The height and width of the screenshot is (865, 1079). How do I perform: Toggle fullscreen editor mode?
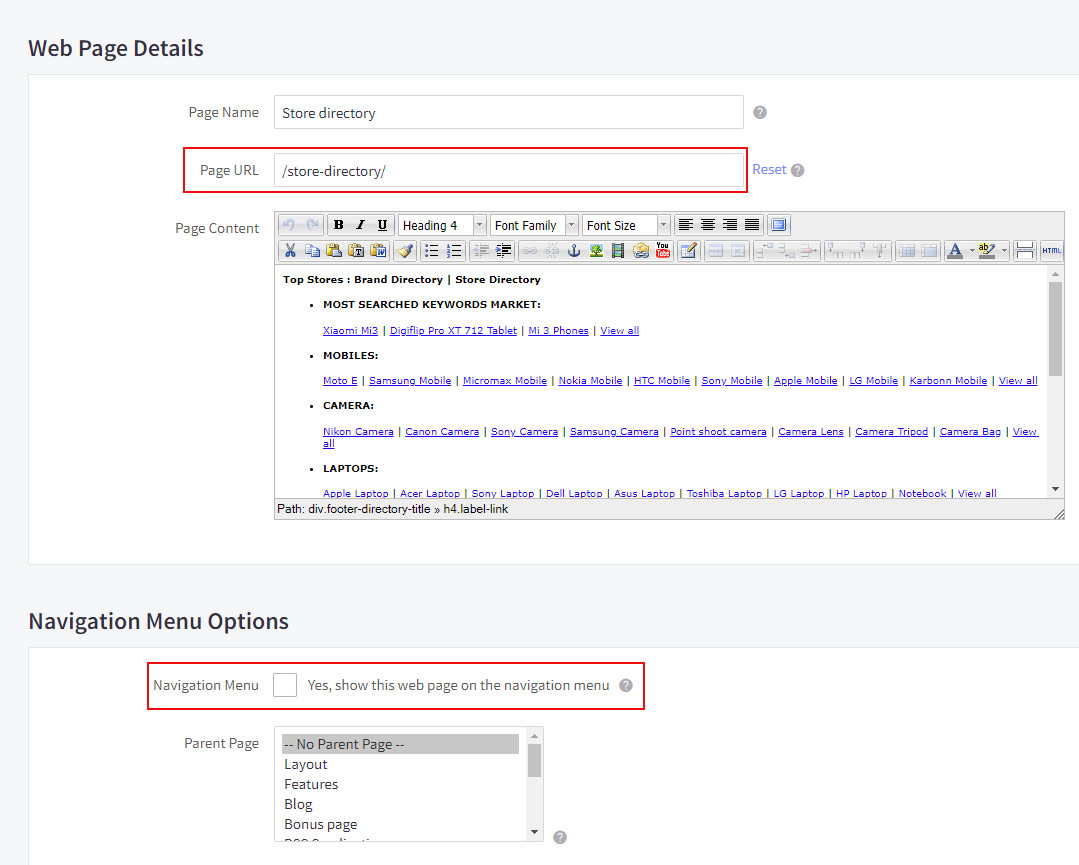coord(779,225)
